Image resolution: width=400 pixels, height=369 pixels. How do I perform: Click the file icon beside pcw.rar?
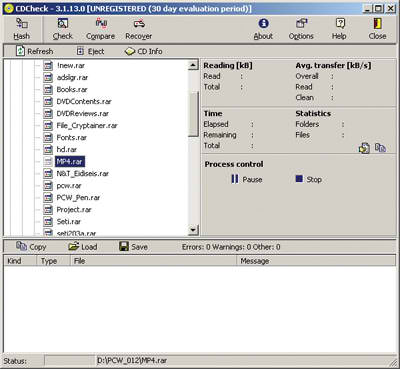(x=48, y=186)
